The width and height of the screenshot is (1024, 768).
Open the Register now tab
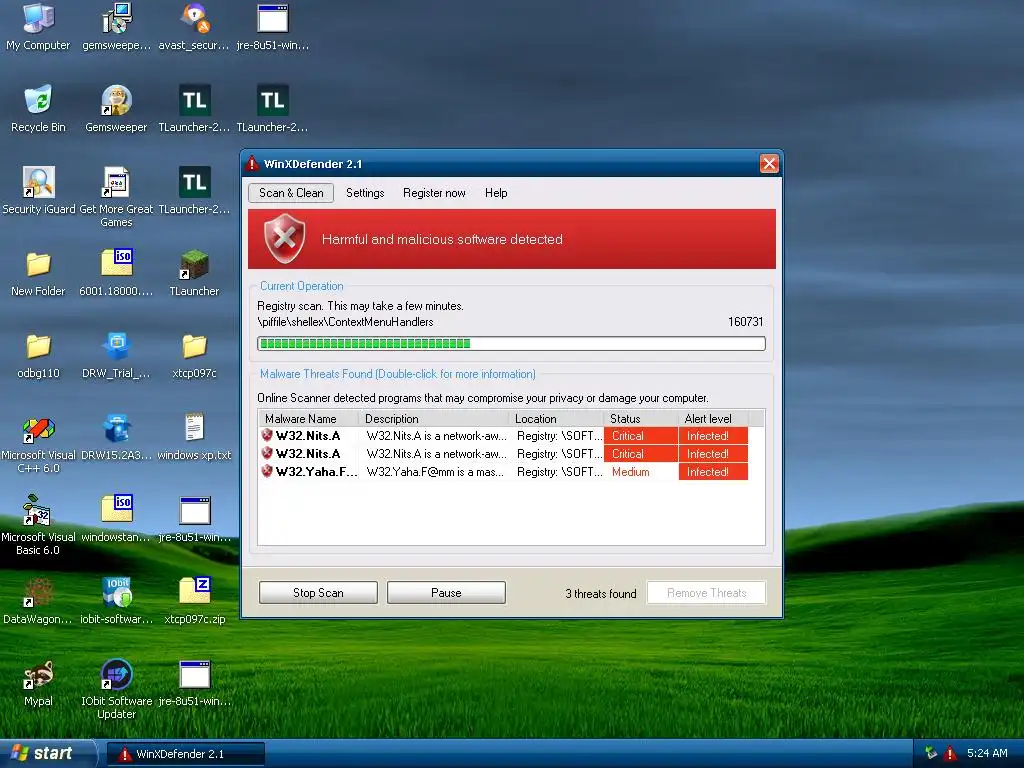click(x=434, y=193)
